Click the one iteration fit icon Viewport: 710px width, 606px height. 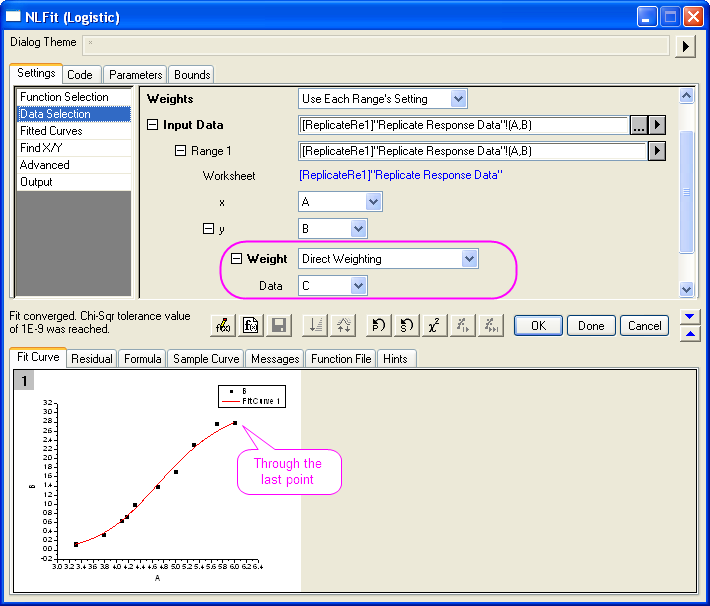(x=462, y=326)
